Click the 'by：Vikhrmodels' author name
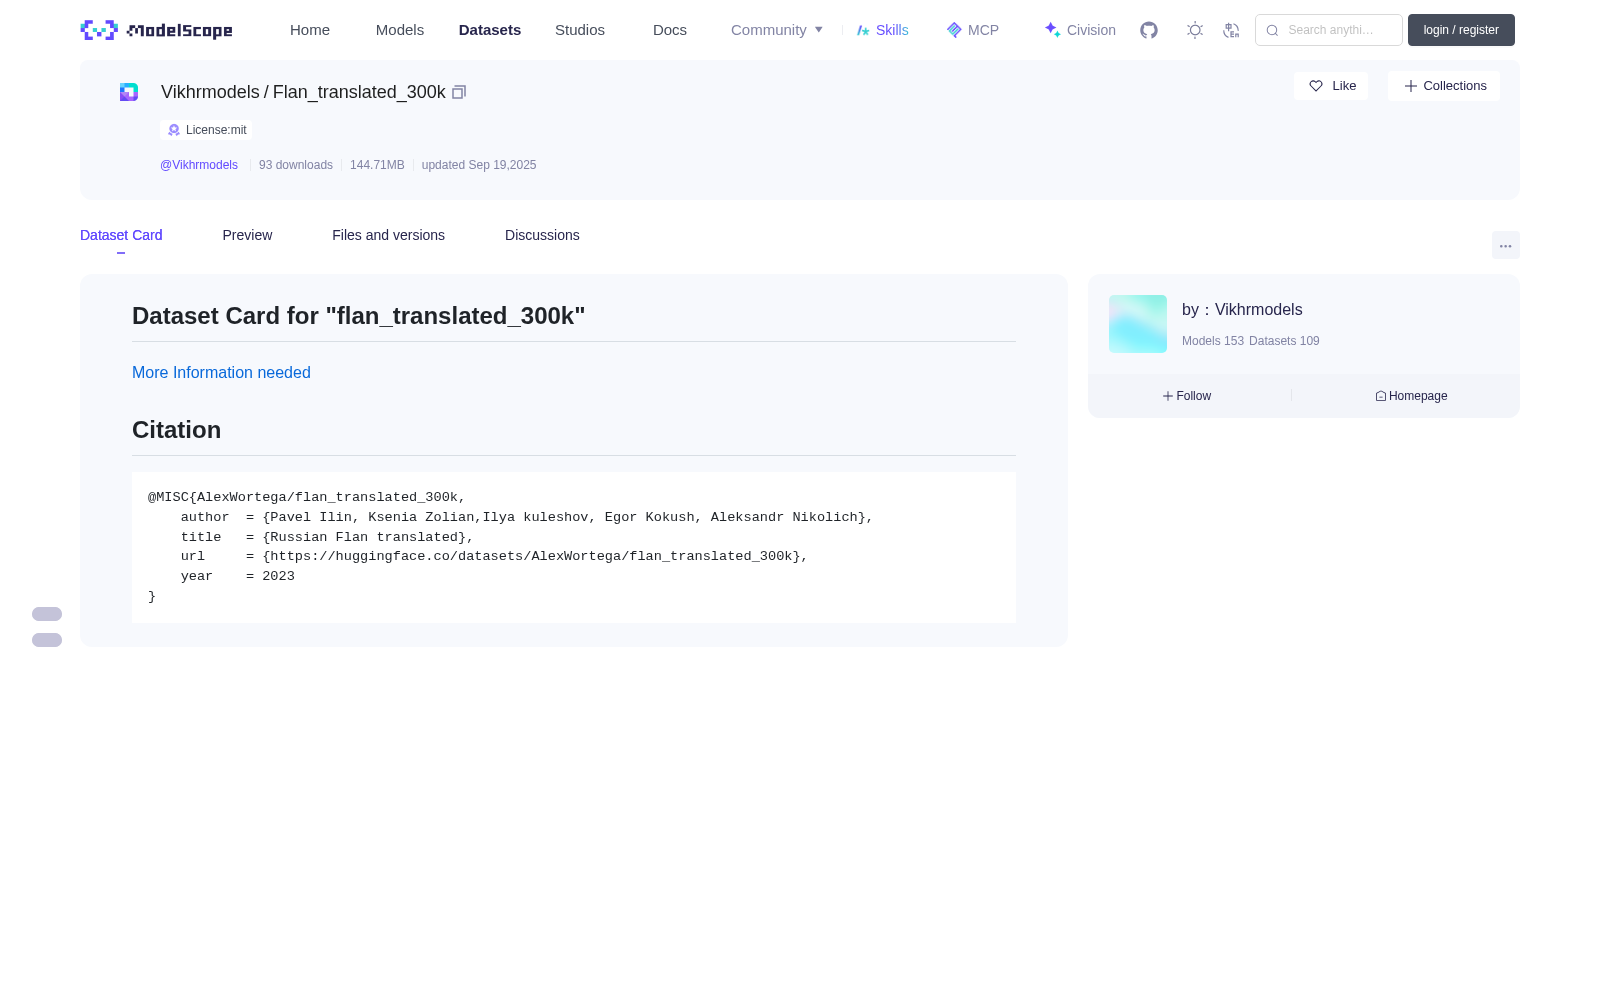The width and height of the screenshot is (1600, 1000). click(1242, 310)
